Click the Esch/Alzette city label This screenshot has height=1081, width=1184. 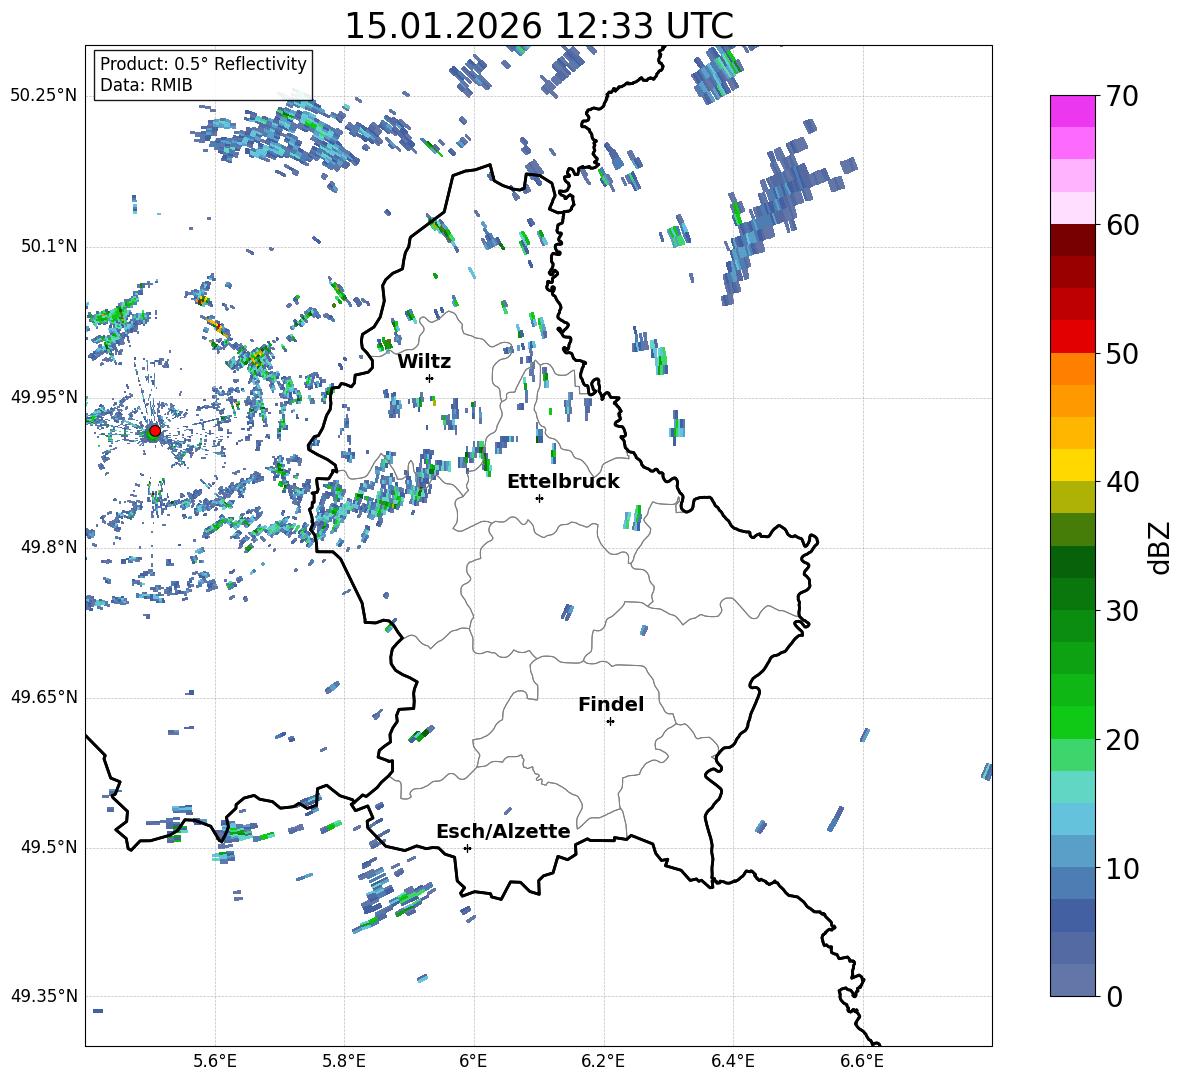(x=503, y=831)
